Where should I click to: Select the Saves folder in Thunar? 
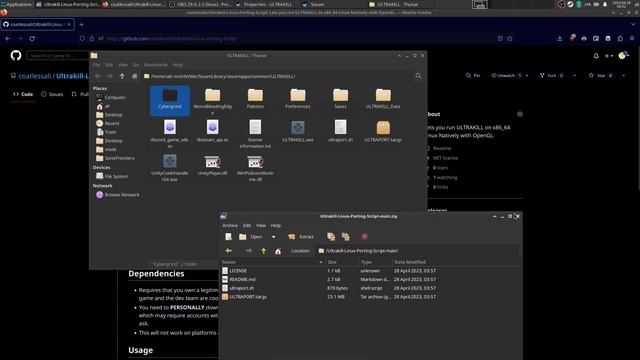340,99
